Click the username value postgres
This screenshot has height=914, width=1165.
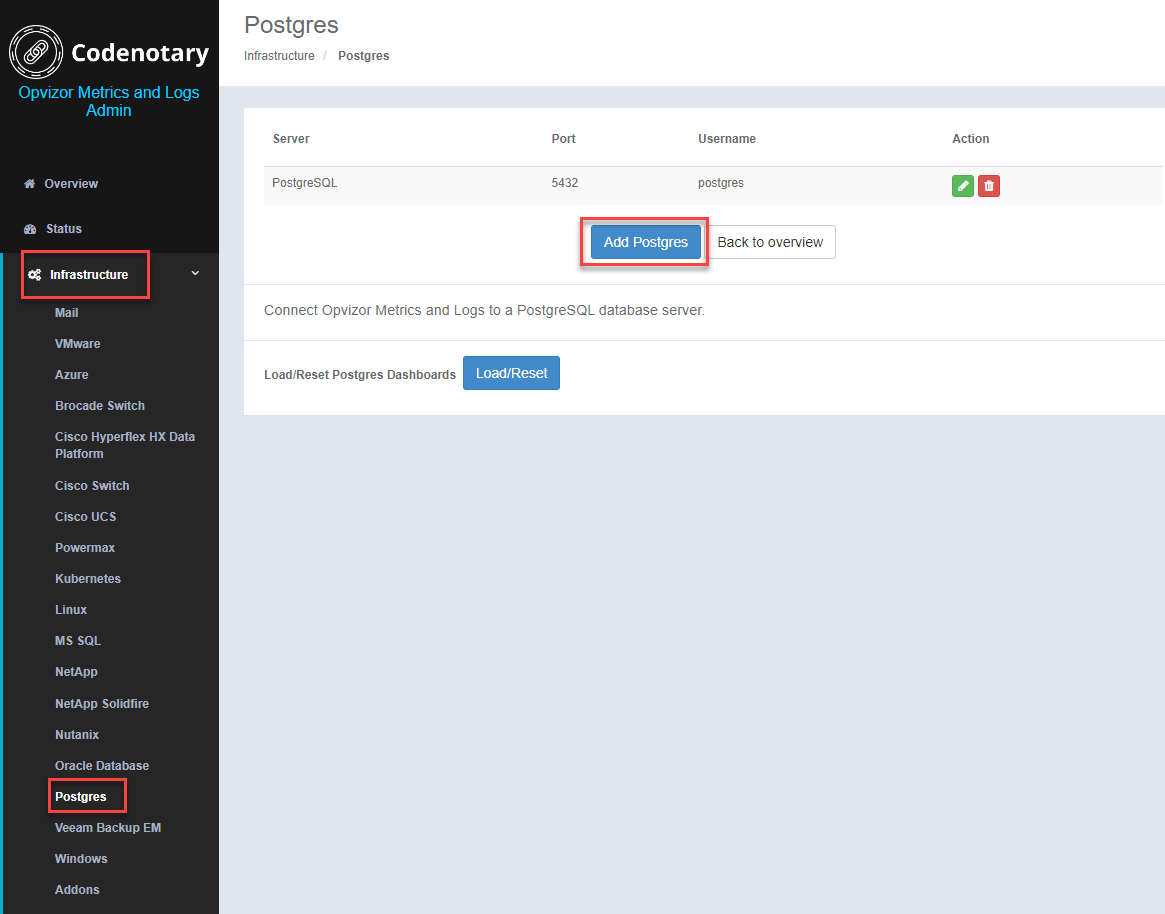[x=721, y=183]
